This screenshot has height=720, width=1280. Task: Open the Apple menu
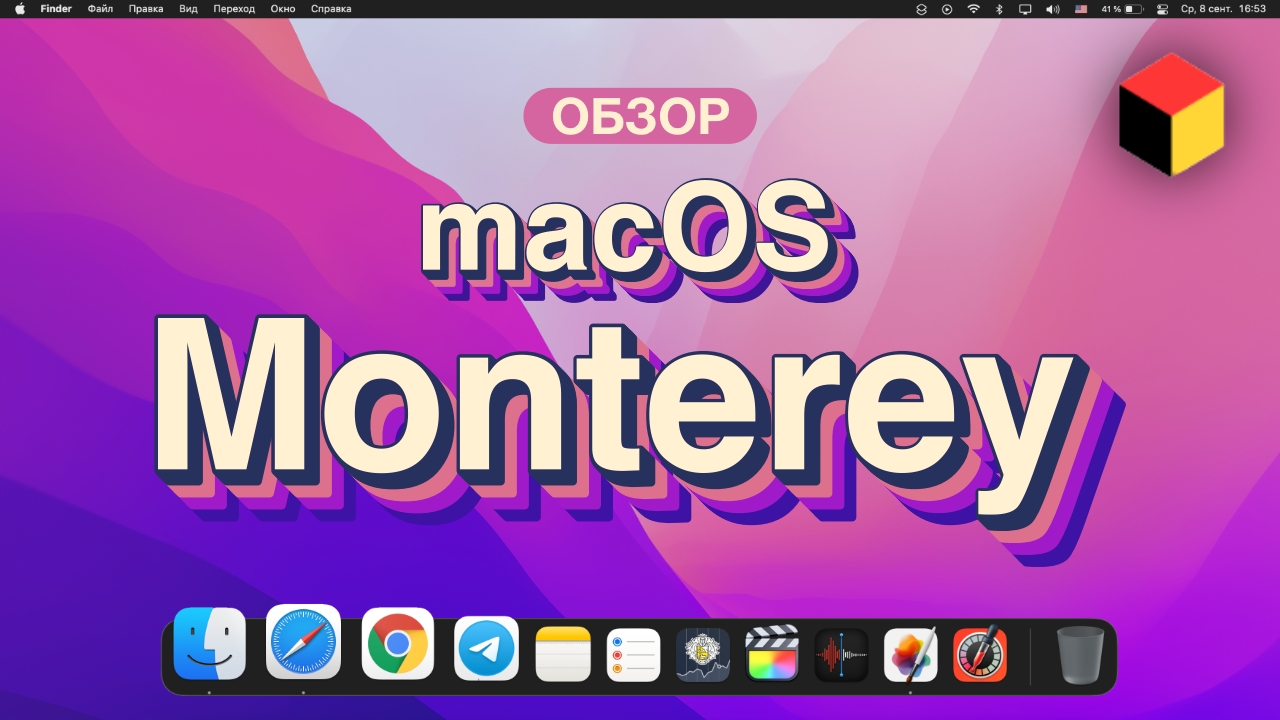[19, 9]
